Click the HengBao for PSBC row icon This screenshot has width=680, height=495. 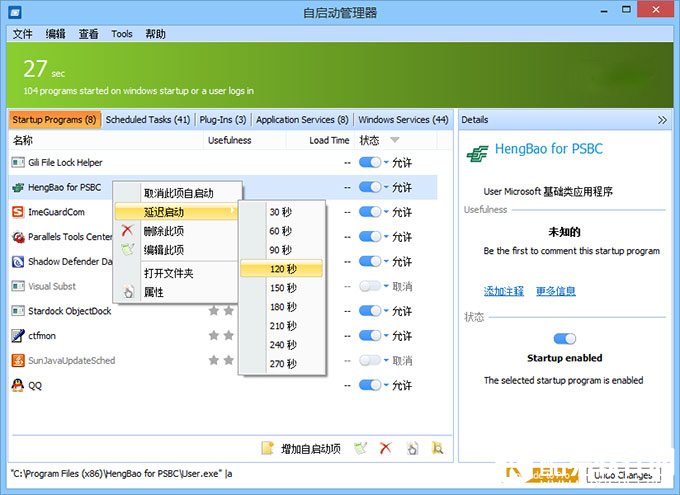tap(18, 187)
